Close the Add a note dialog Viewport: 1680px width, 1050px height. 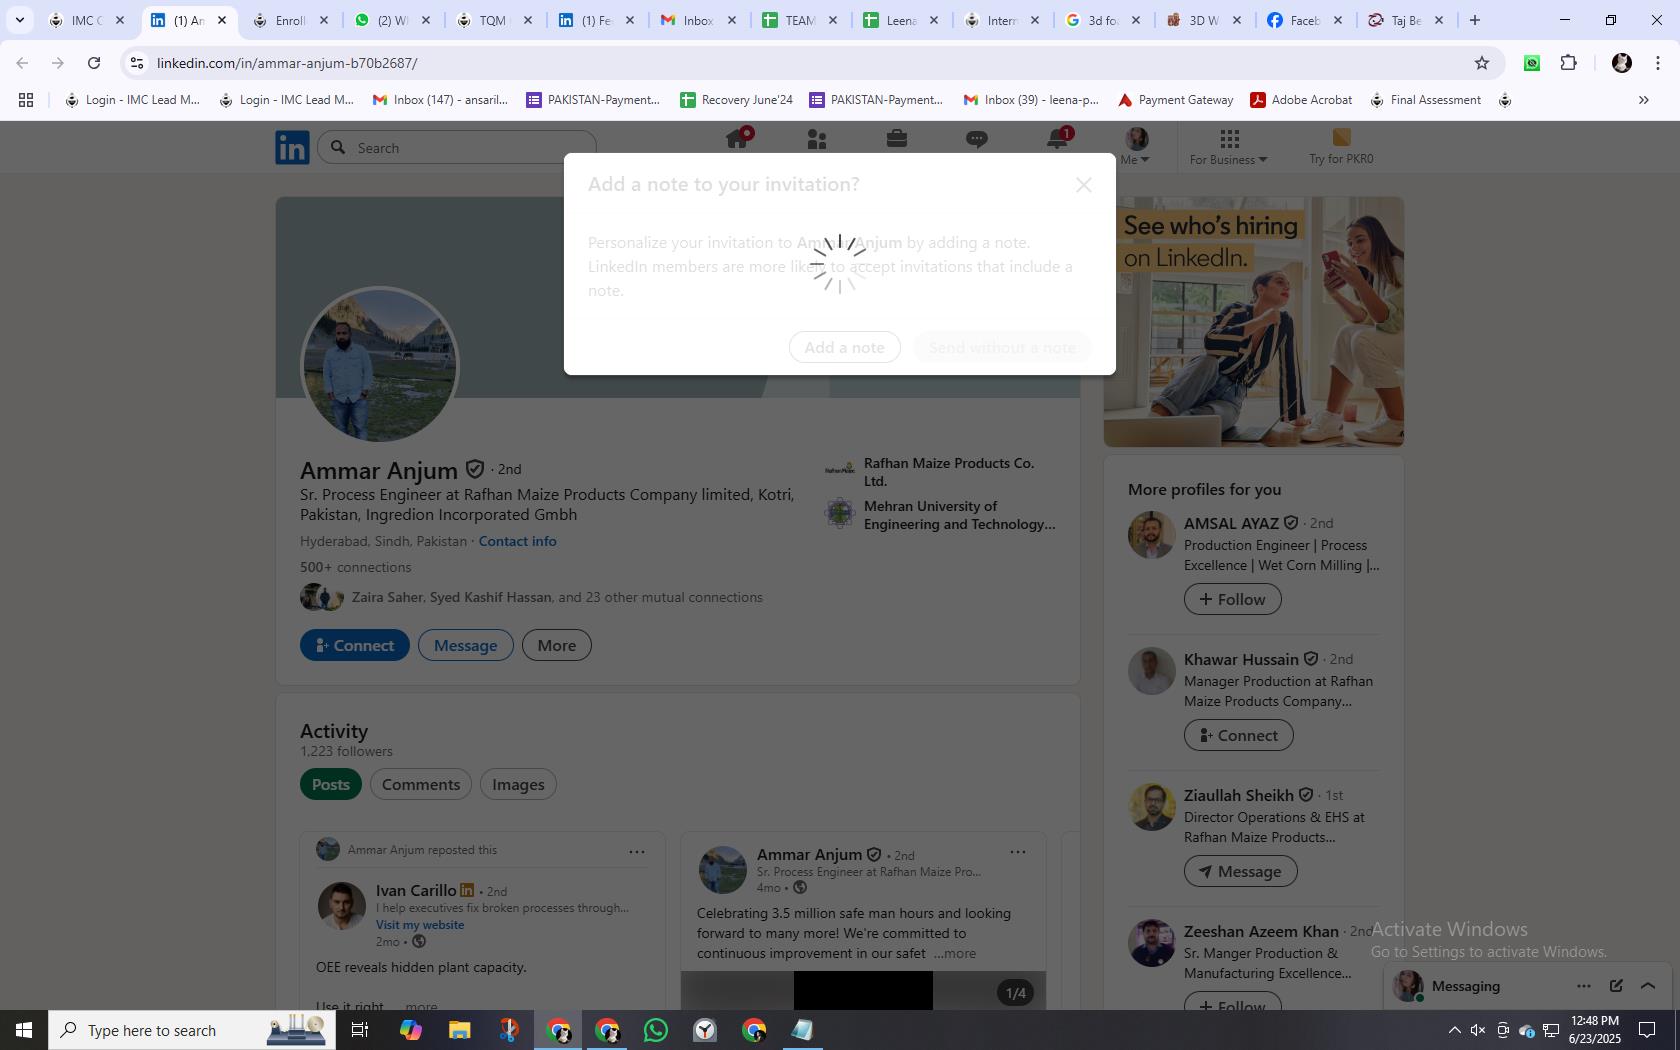click(1084, 185)
